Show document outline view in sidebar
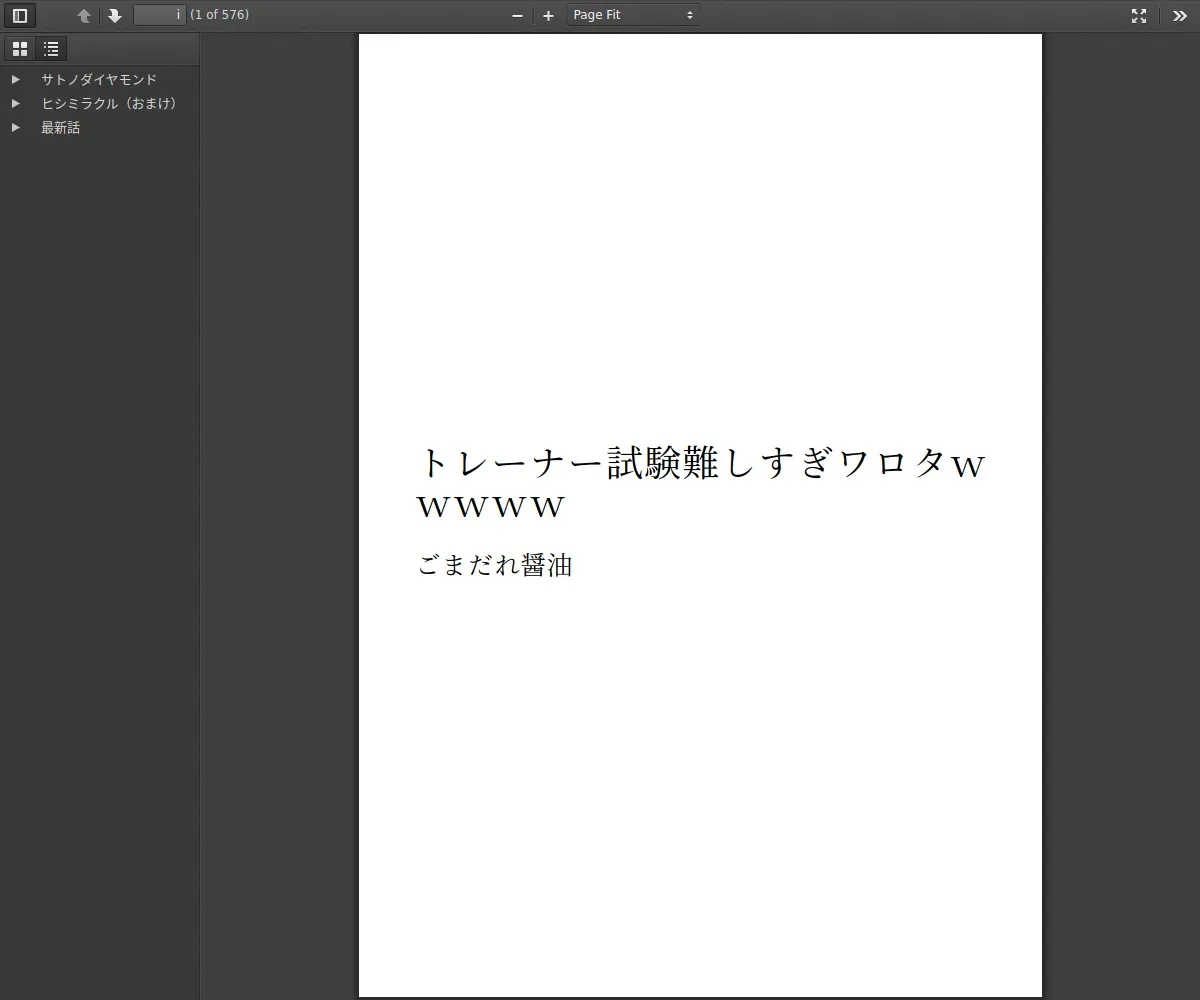Viewport: 1200px width, 1000px height. click(51, 49)
